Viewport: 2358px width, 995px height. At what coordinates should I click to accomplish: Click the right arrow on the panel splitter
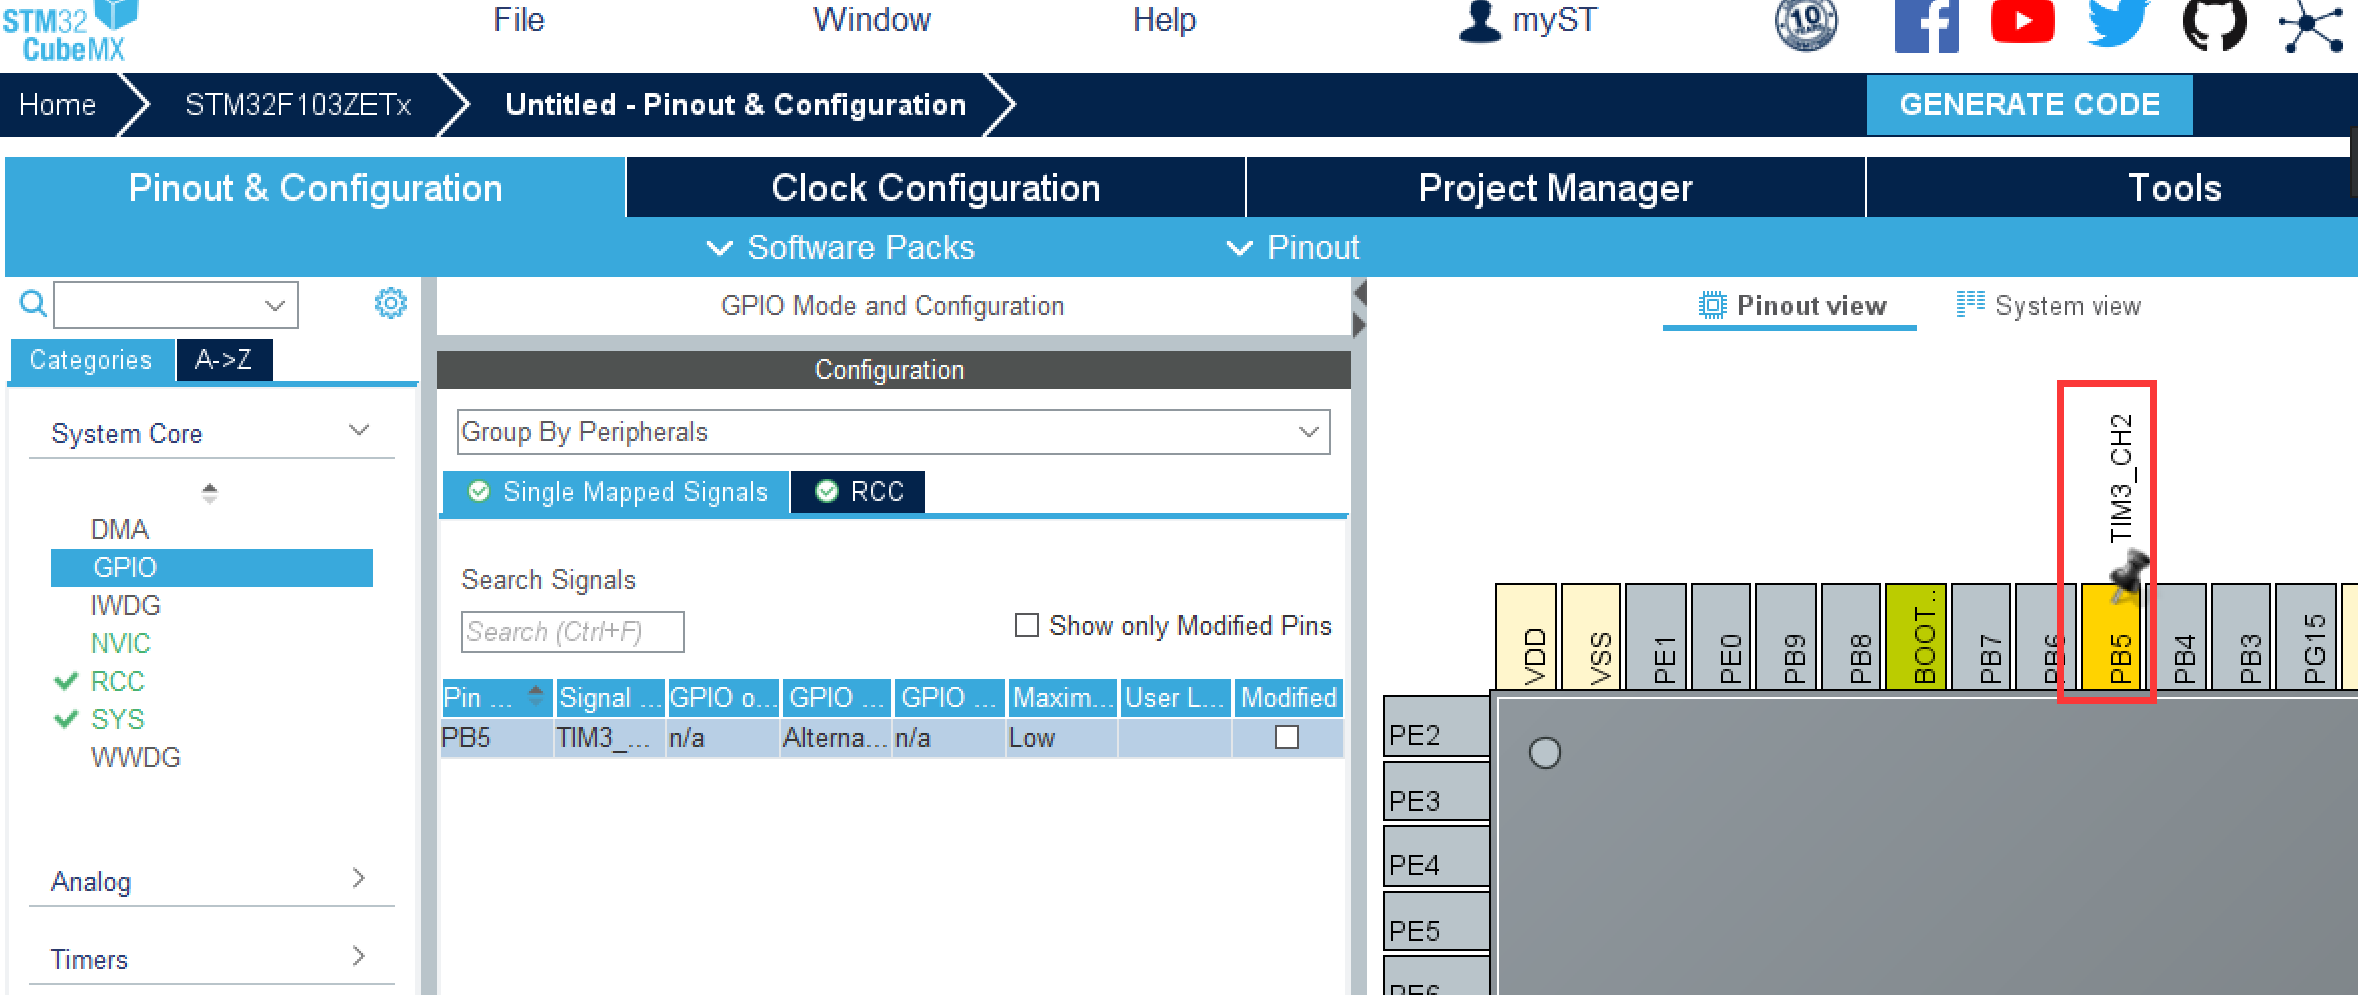[1360, 324]
